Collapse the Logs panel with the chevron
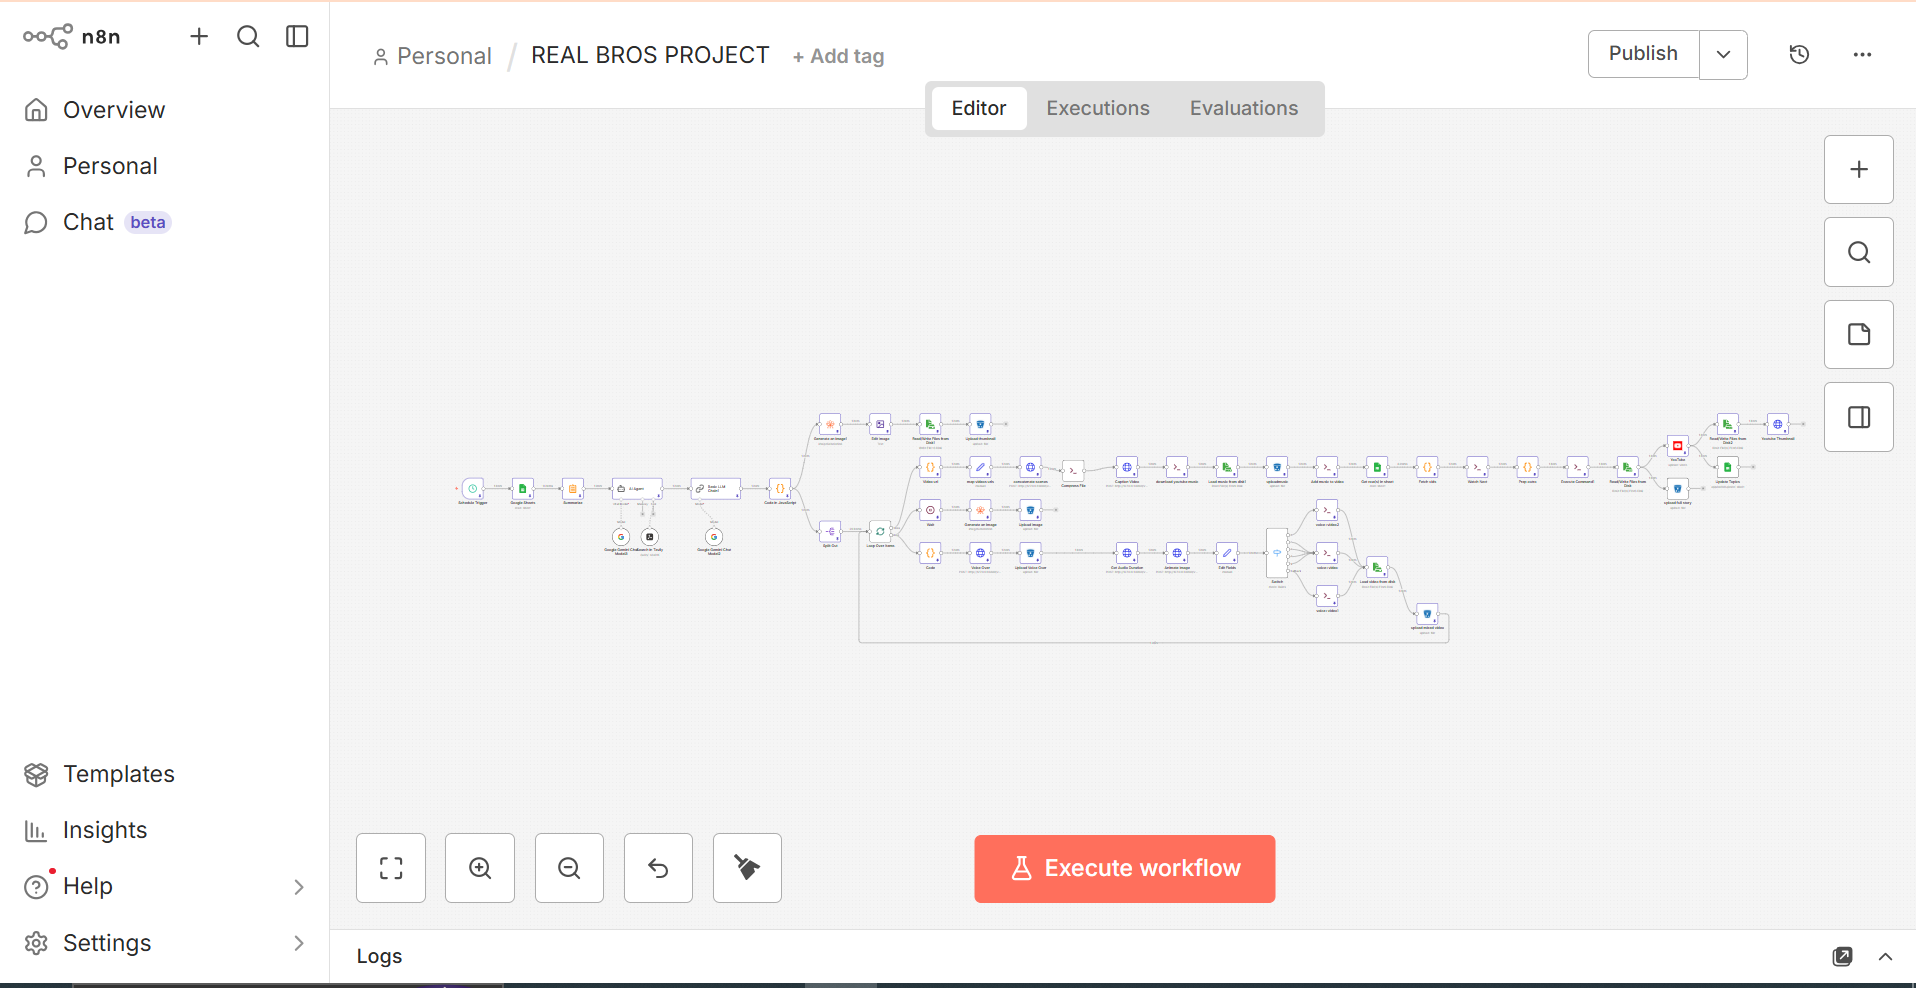This screenshot has height=988, width=1916. [1886, 957]
